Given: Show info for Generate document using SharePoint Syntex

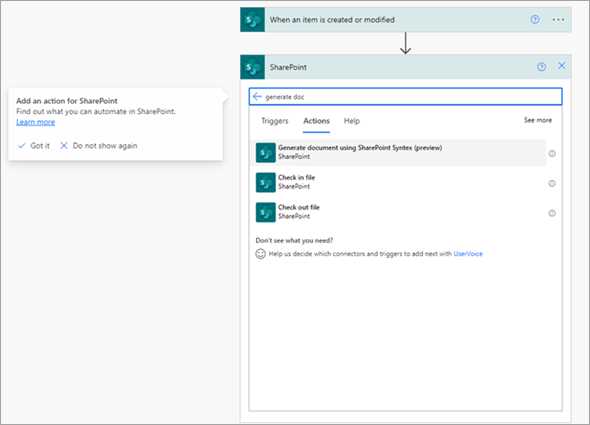Looking at the screenshot, I should (552, 153).
